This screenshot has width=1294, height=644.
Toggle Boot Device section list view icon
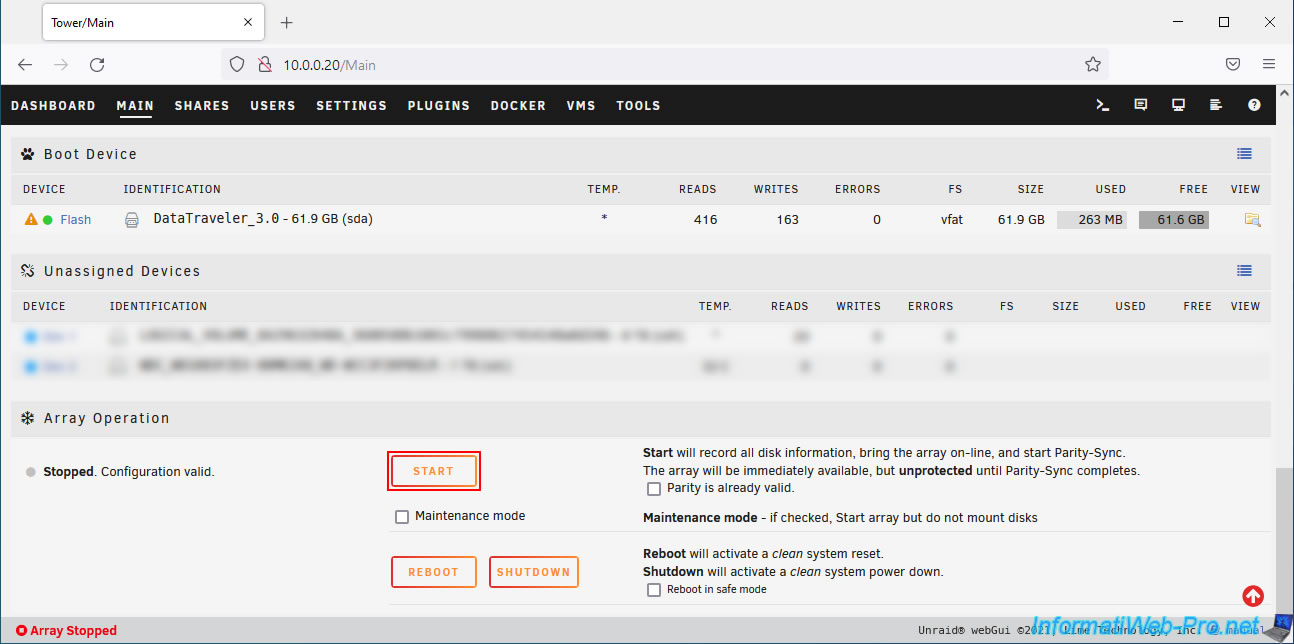[x=1244, y=154]
